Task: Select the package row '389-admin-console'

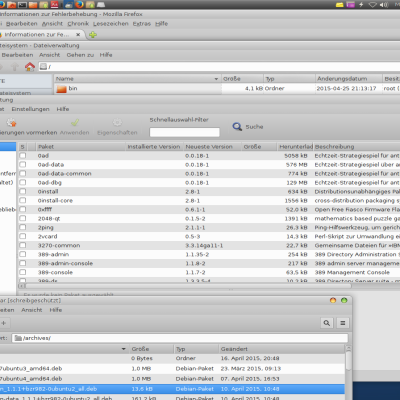Action: 208,264
